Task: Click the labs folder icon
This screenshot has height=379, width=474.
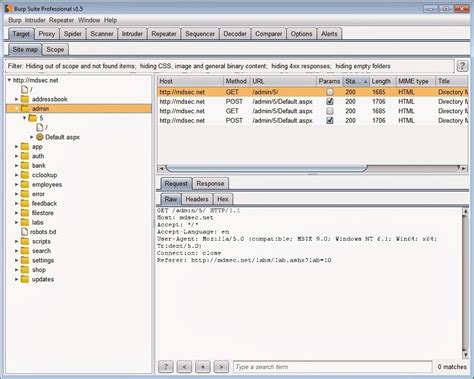Action: (x=25, y=222)
